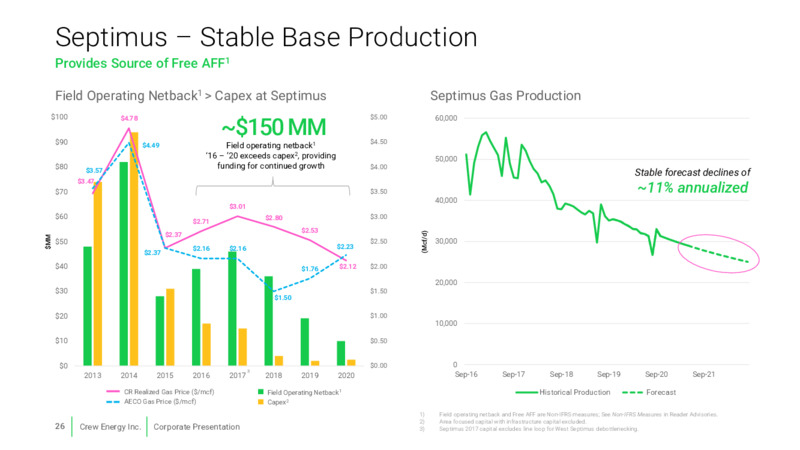Click the pink line swatch for CR Realized Gas Price
Viewport: 800px width, 450px height.
tap(113, 392)
